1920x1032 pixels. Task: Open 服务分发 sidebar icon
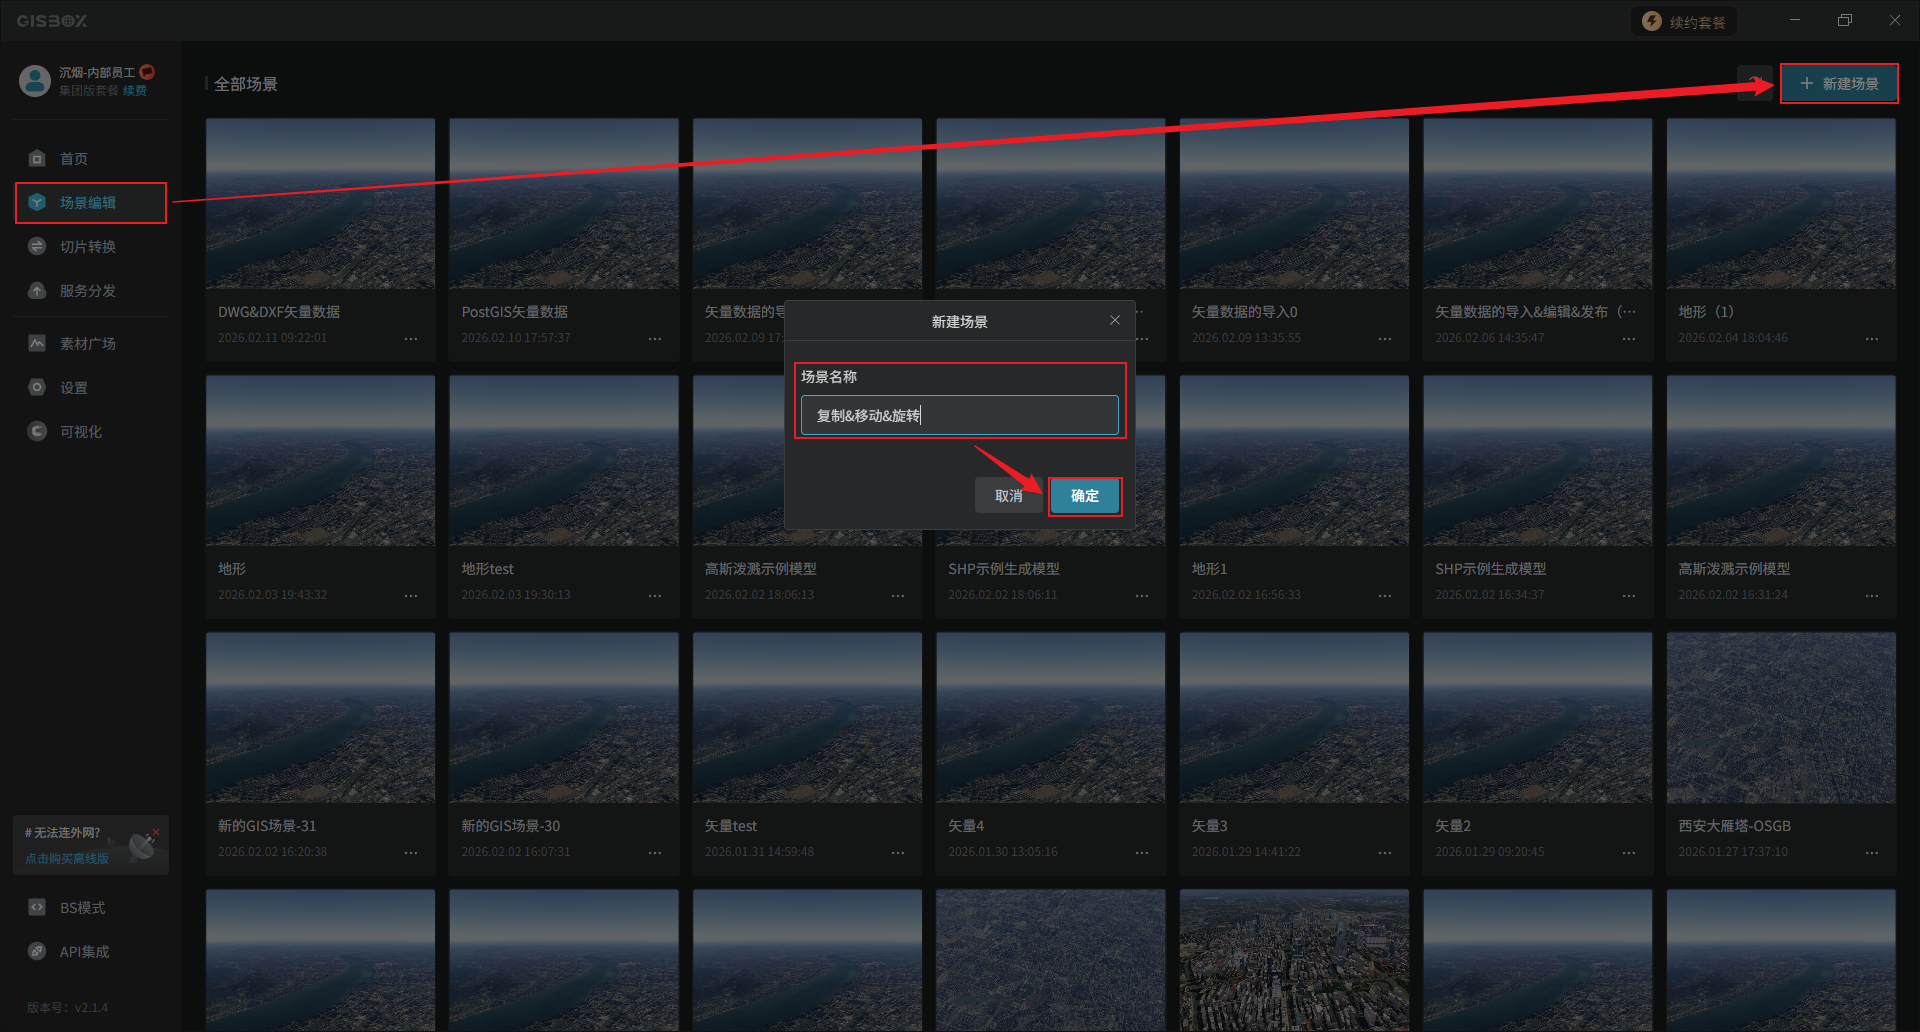pos(37,290)
